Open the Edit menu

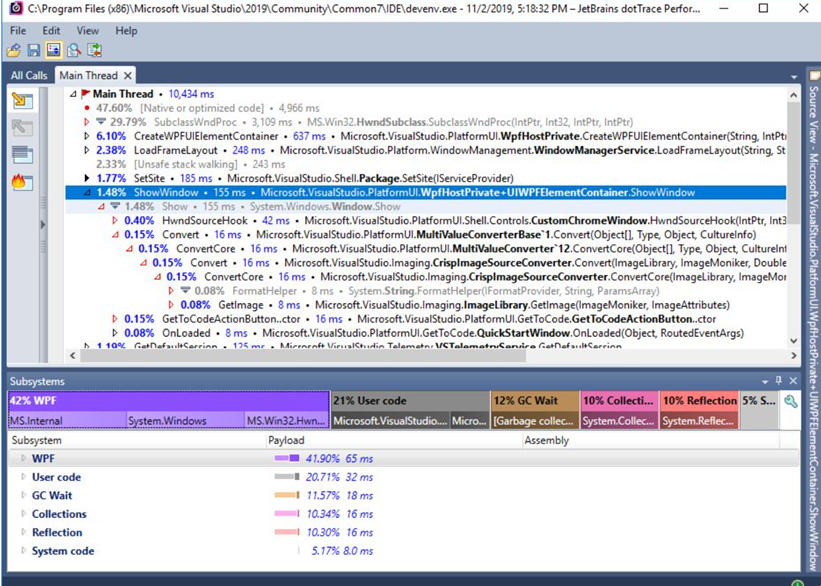[x=51, y=30]
